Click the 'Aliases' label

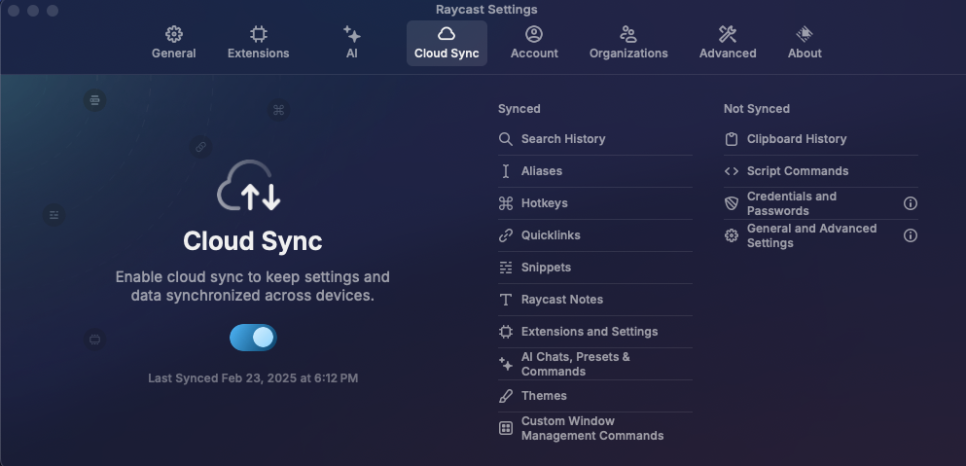click(542, 171)
